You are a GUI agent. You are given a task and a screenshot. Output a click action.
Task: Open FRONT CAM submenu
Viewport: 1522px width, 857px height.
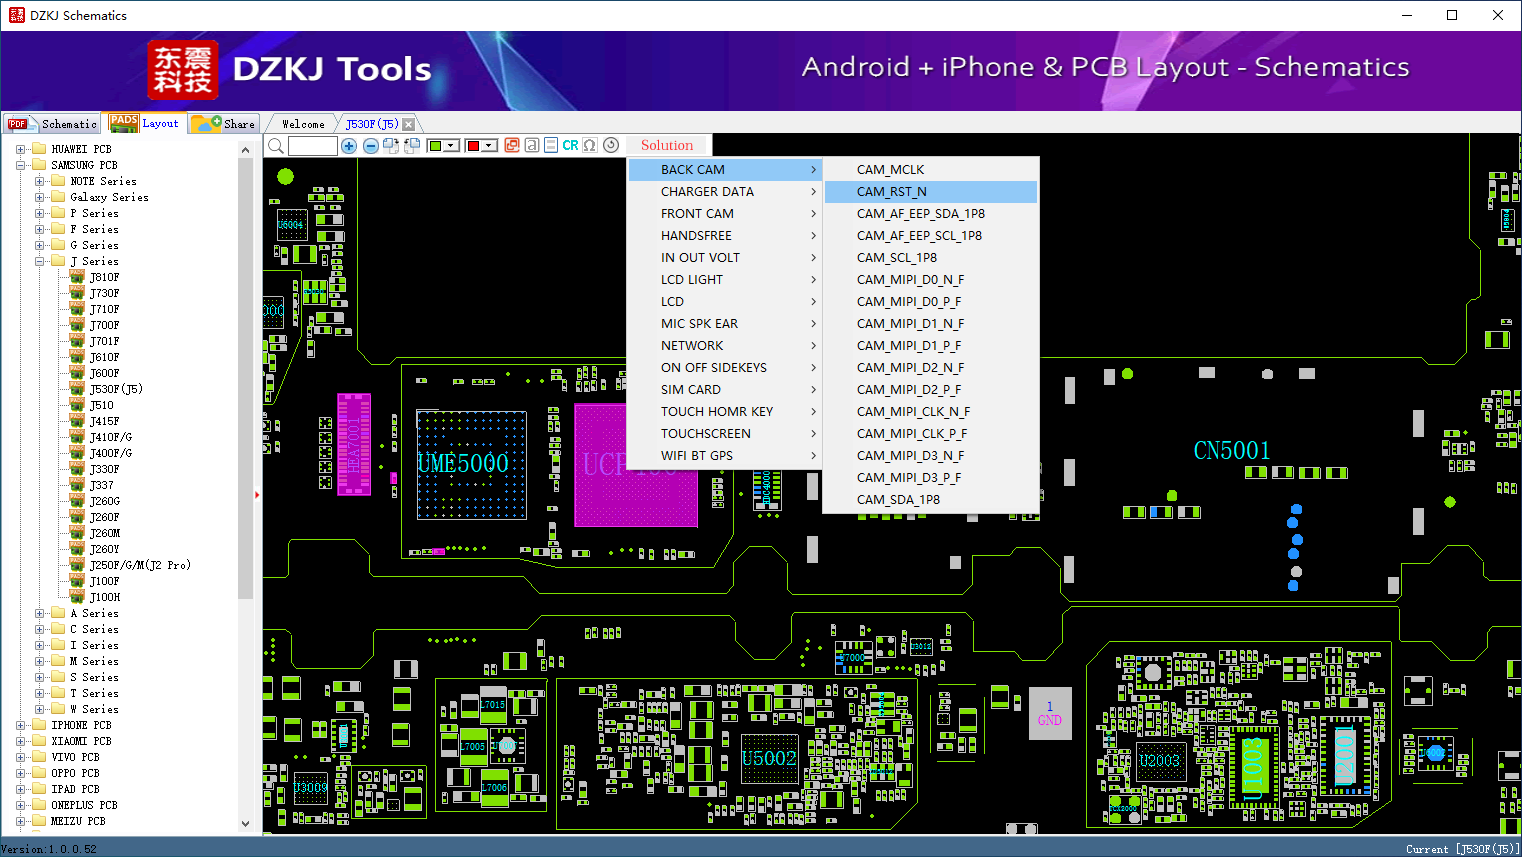point(726,214)
